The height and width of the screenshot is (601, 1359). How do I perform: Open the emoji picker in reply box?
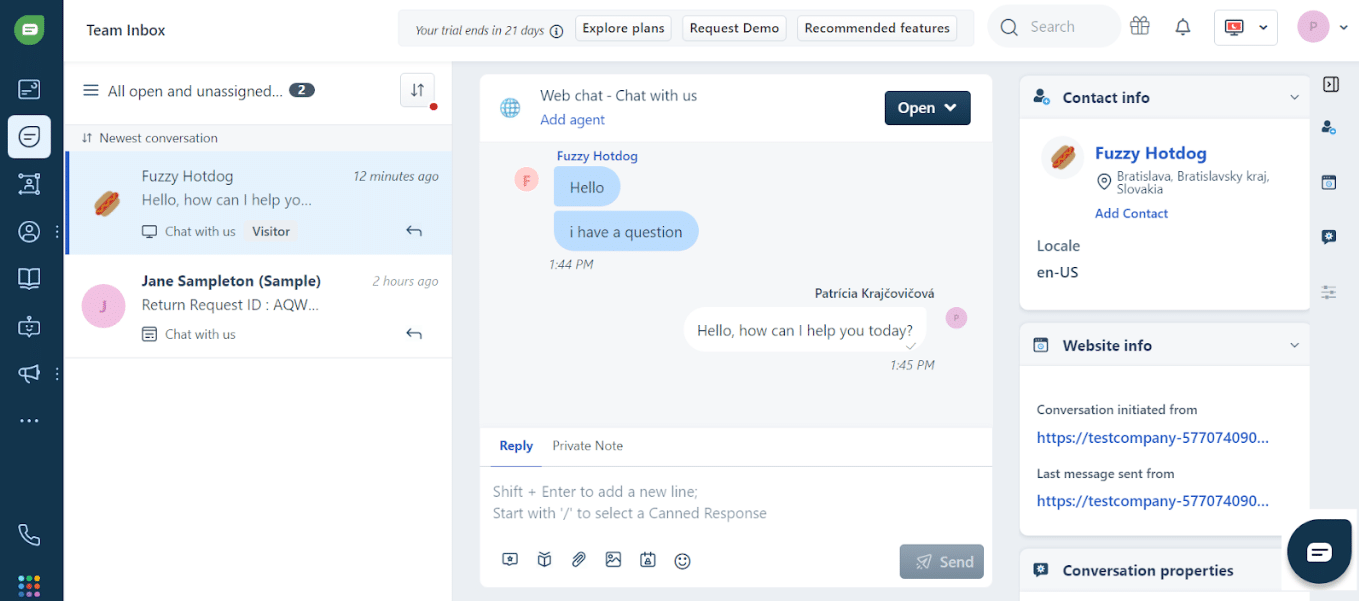(682, 561)
